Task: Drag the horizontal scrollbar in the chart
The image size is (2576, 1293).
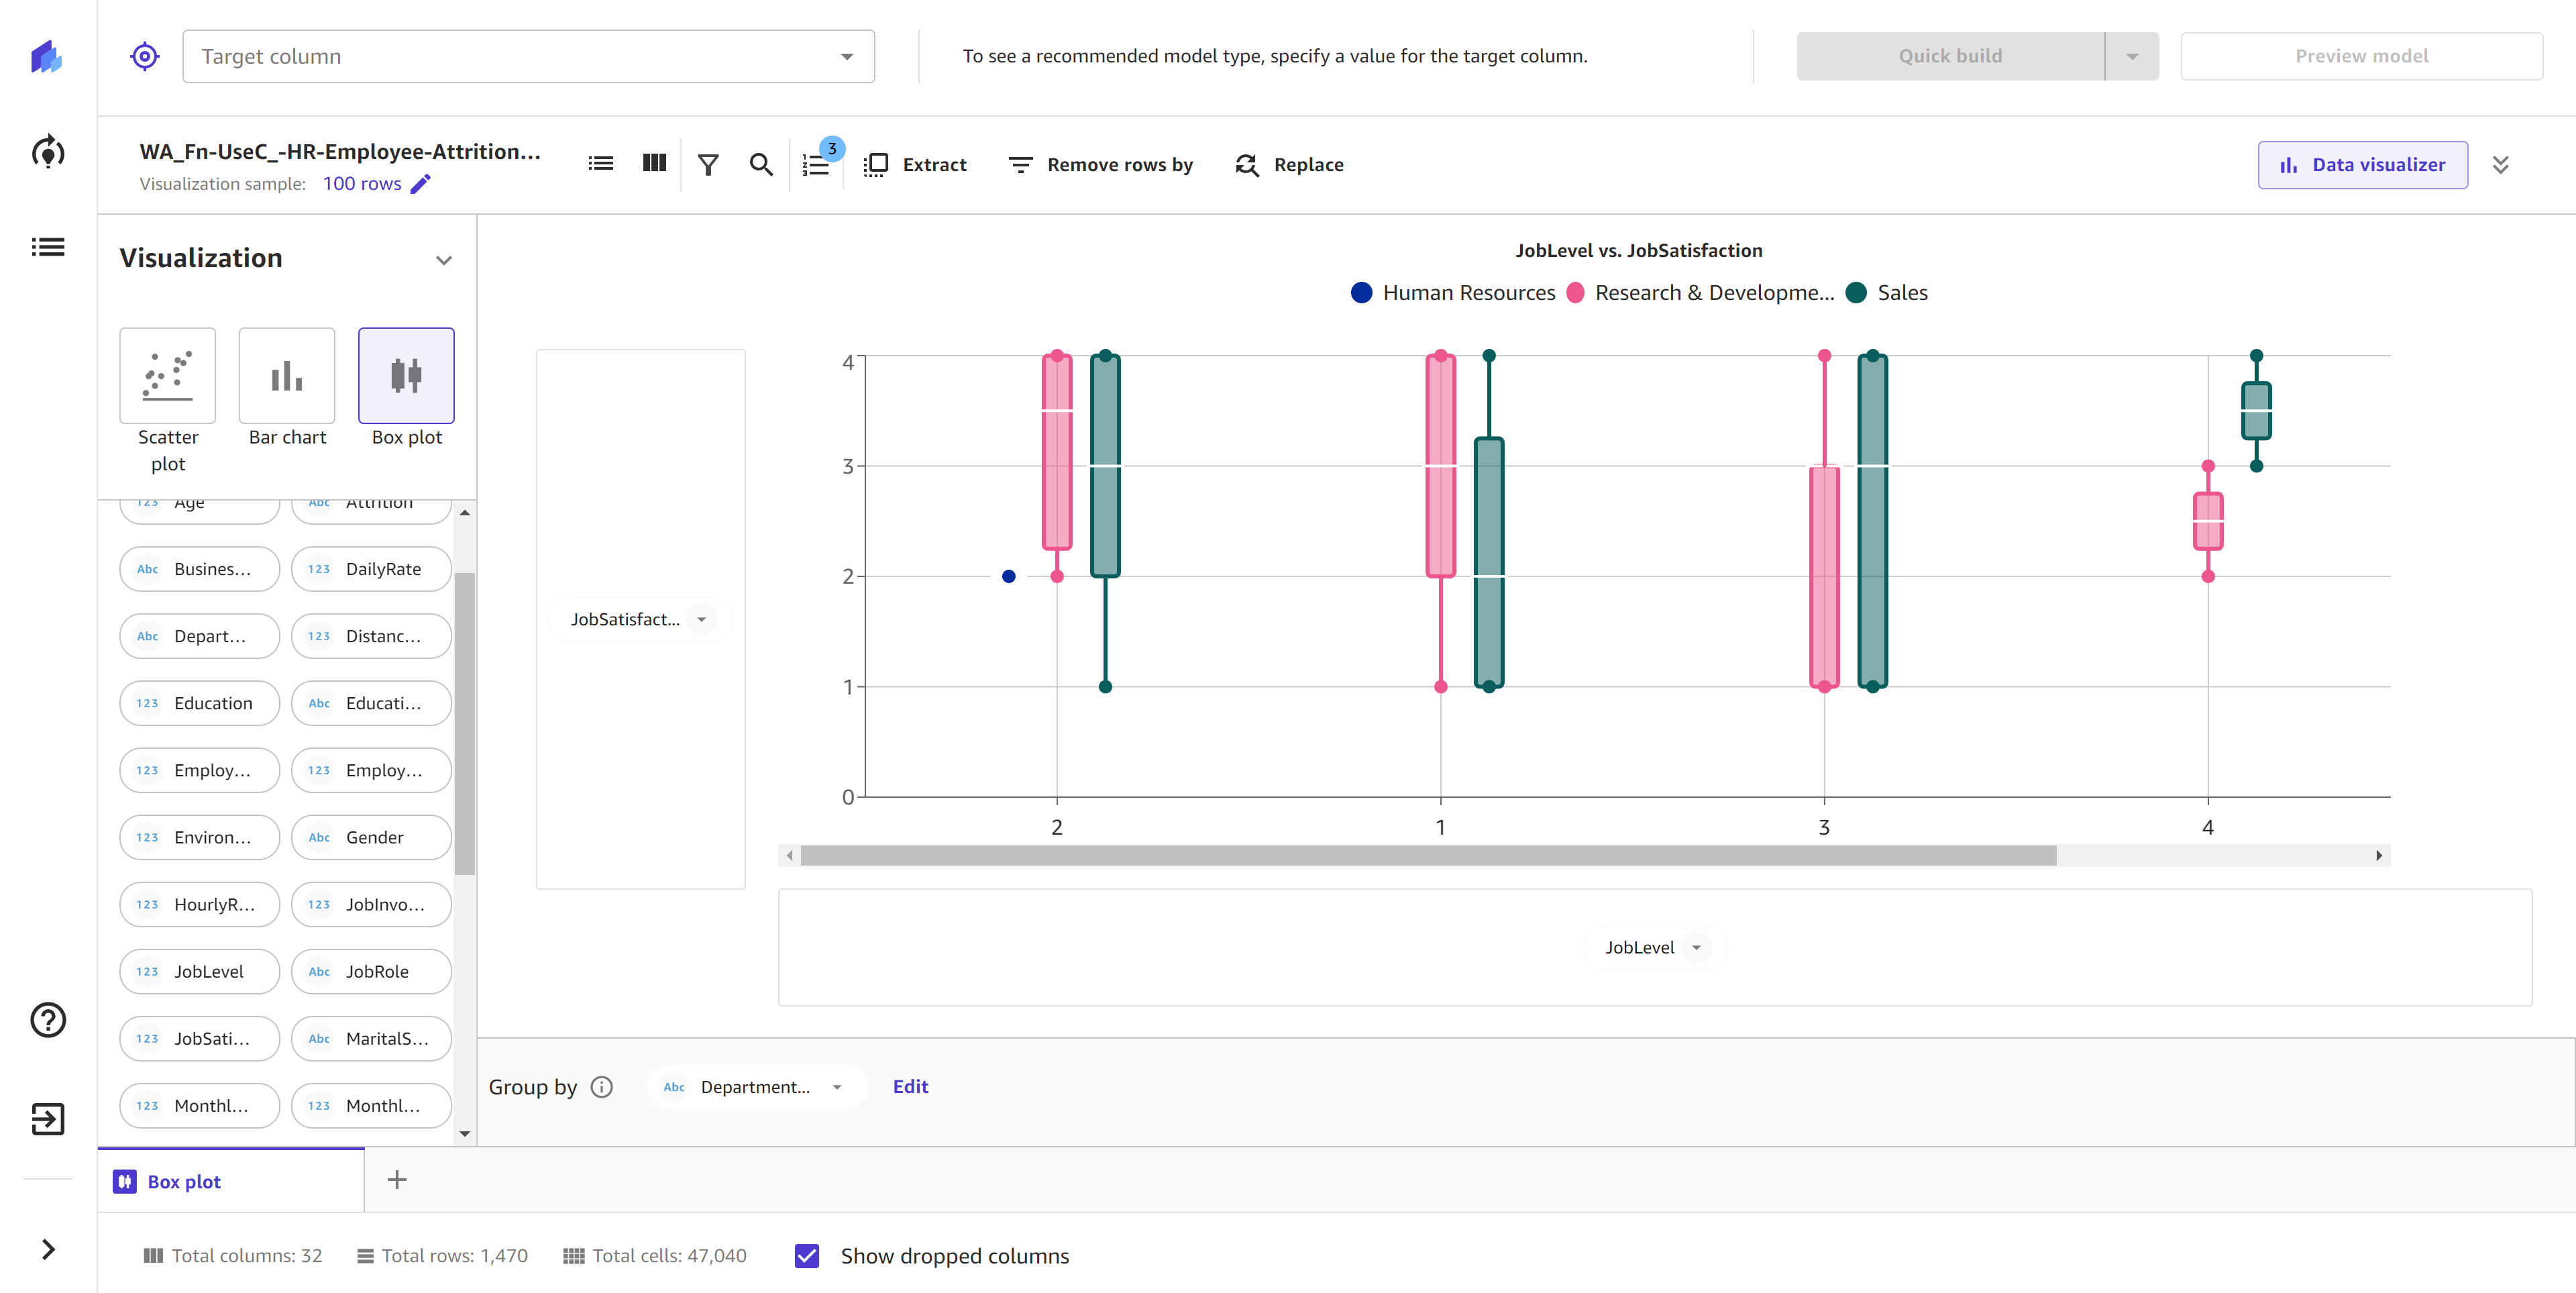Action: tap(1421, 854)
